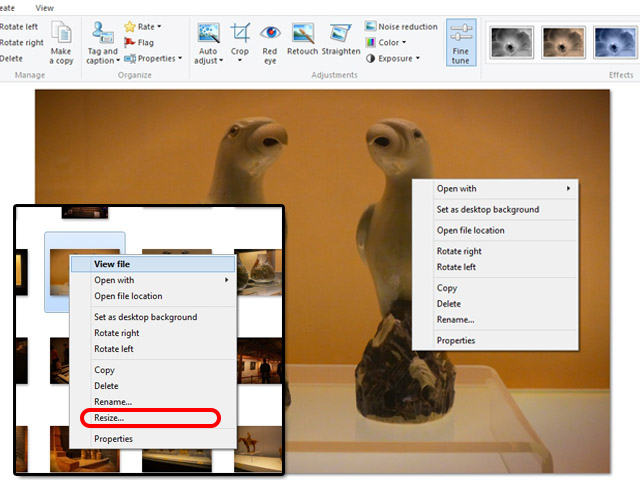Screen dimensions: 640x480
Task: Open the View ribbon tab
Action: point(44,8)
